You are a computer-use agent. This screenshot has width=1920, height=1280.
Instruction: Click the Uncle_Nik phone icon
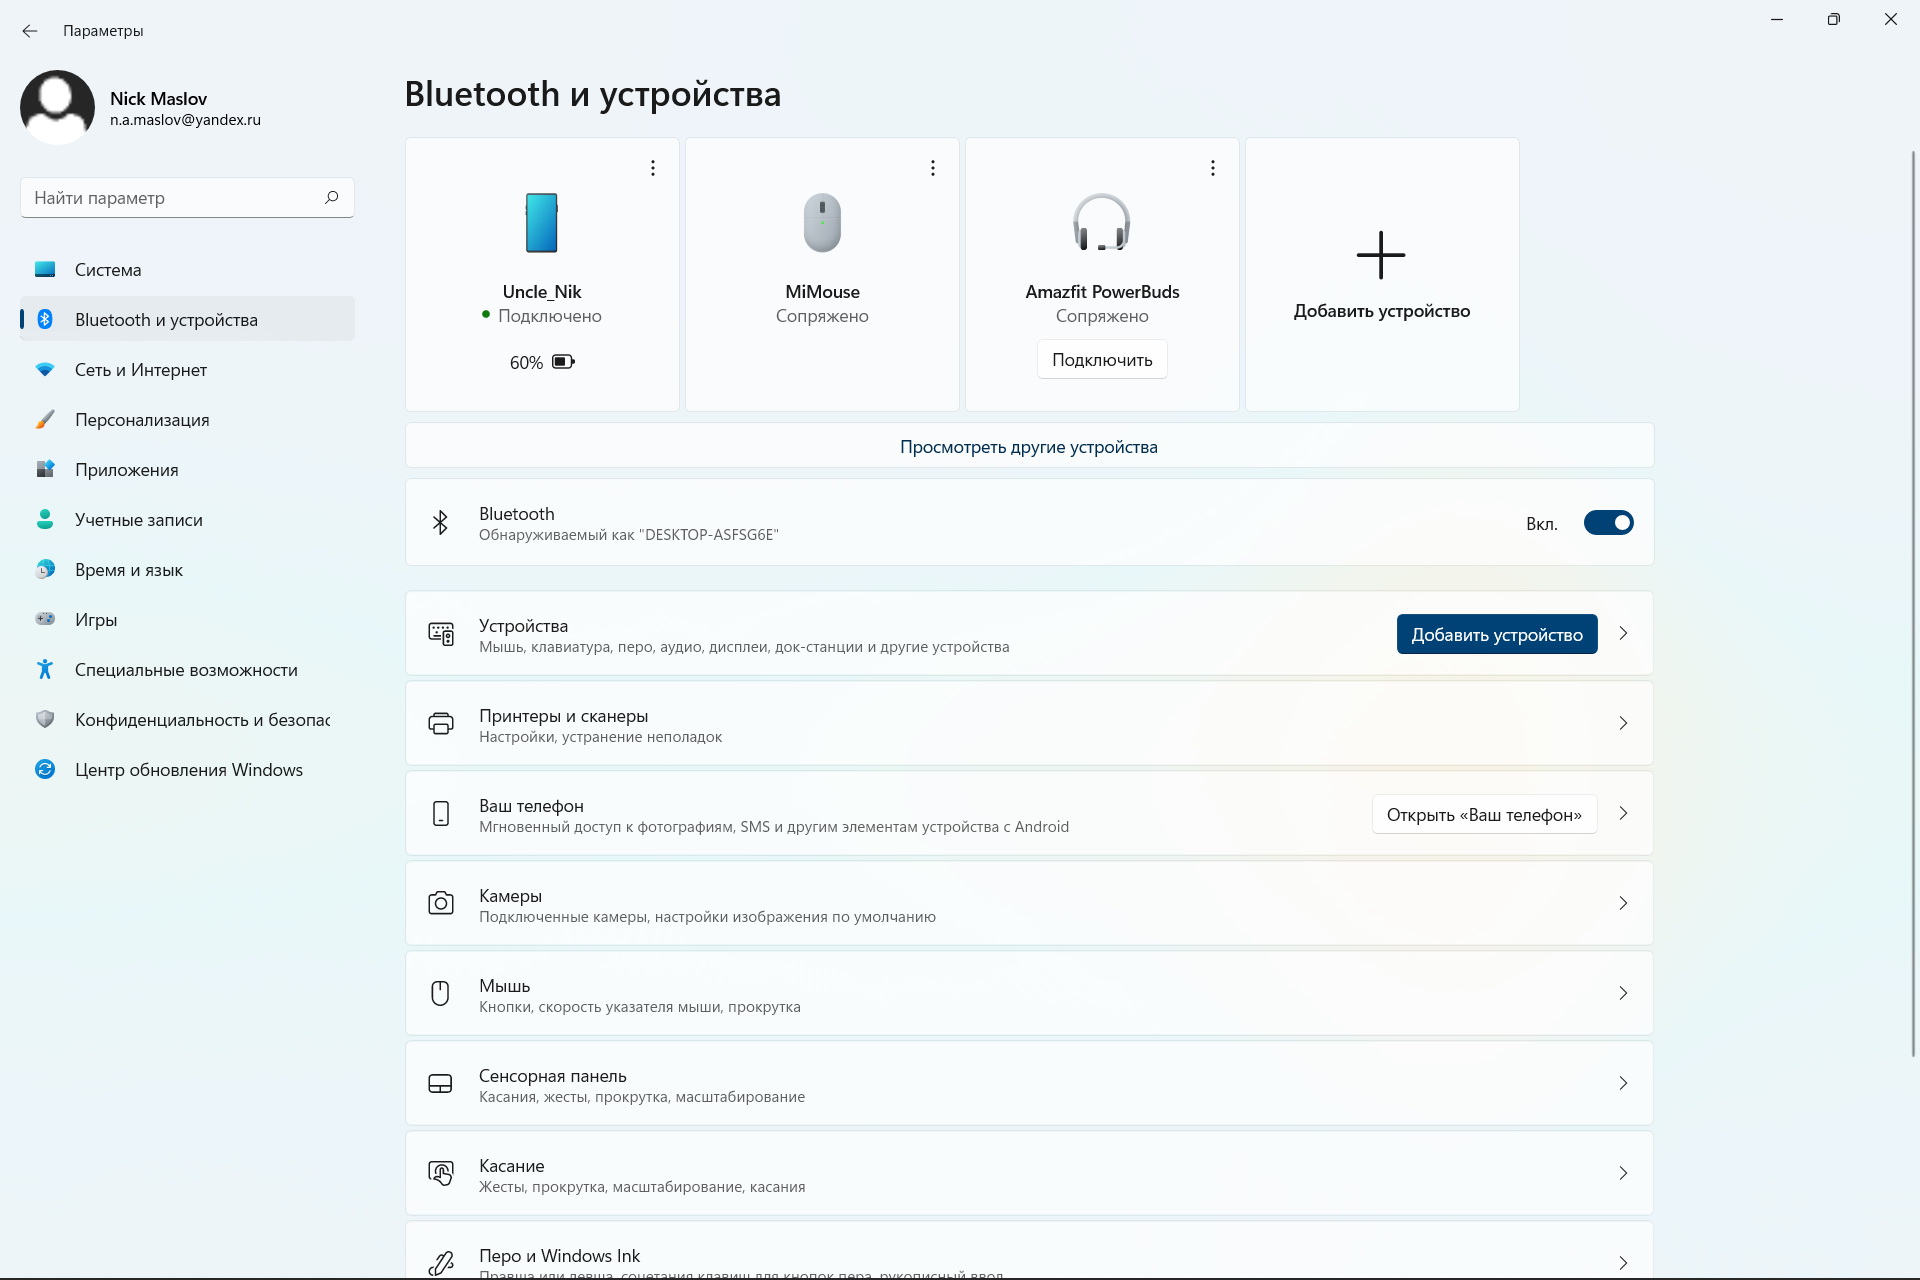pos(542,222)
